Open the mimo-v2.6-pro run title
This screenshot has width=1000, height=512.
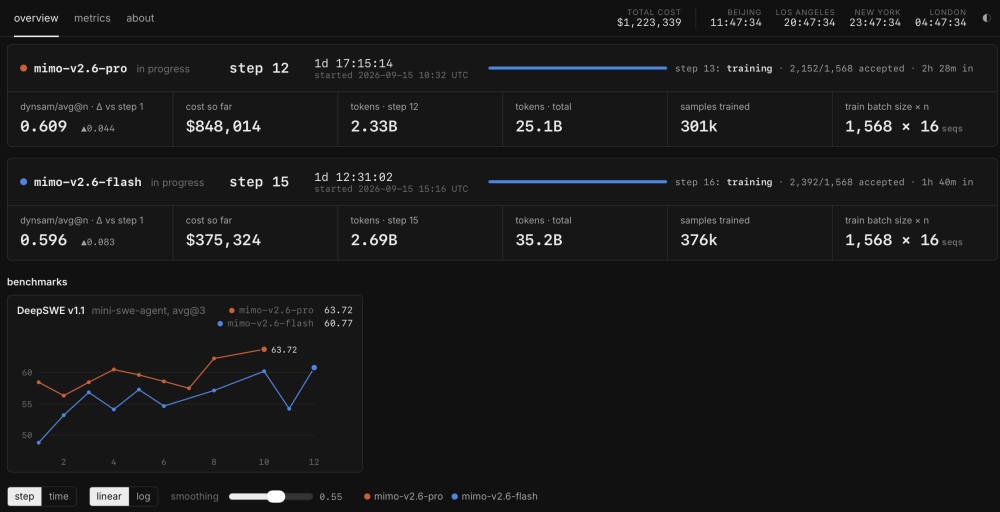[x=80, y=68]
